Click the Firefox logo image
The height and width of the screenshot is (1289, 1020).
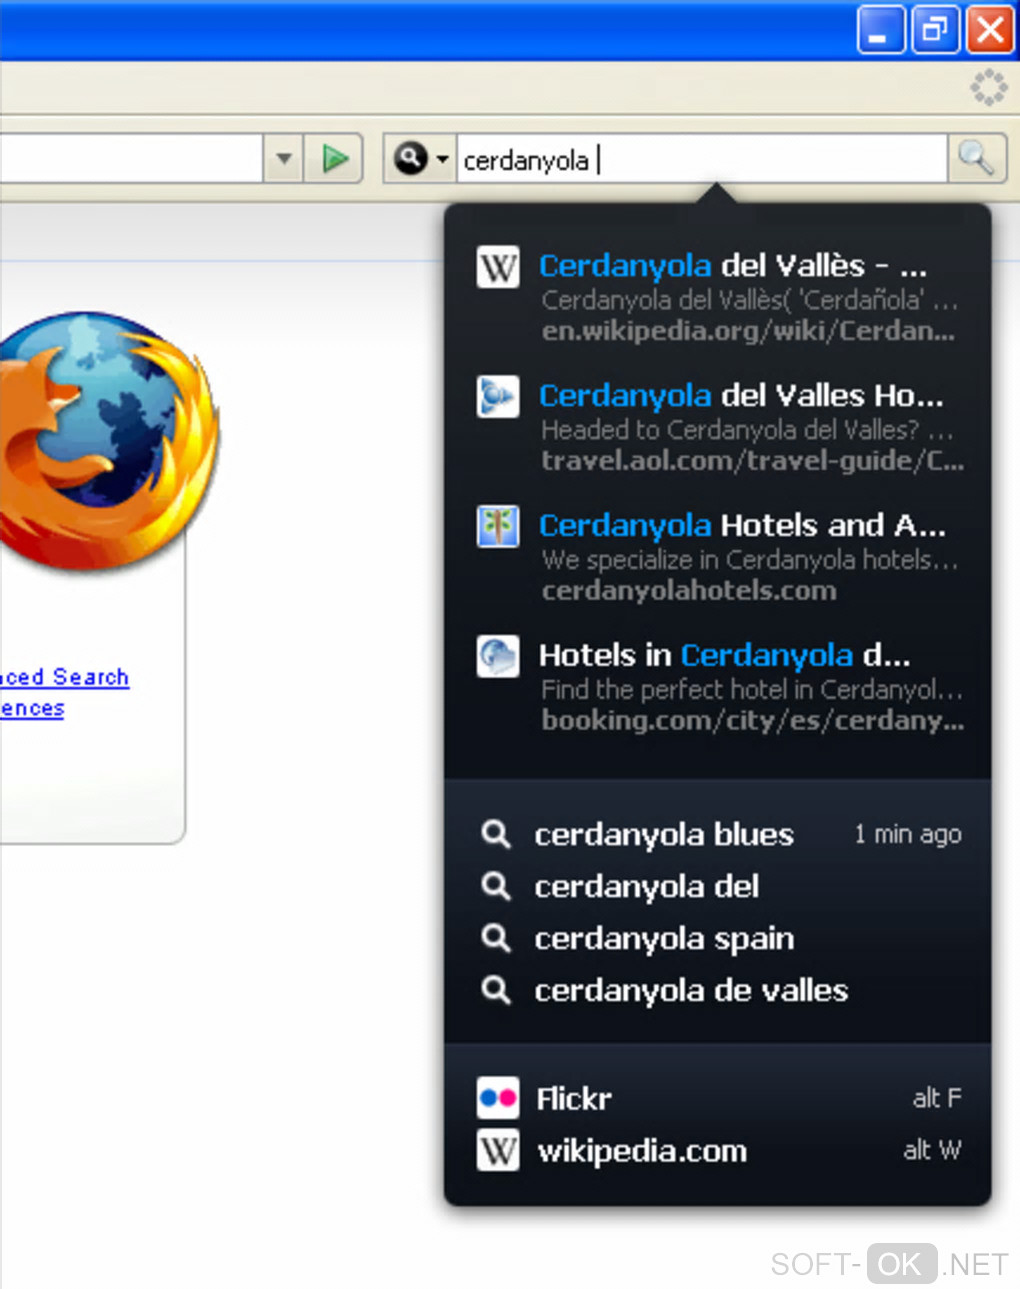108,442
